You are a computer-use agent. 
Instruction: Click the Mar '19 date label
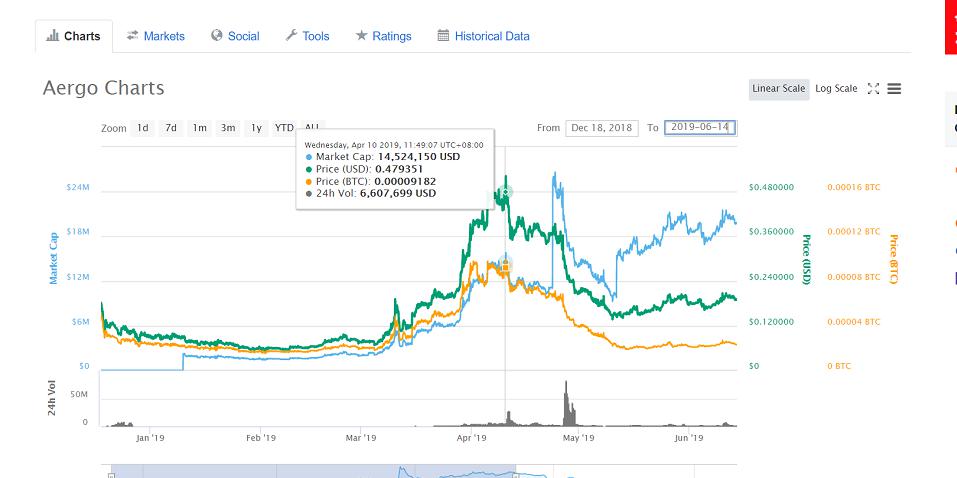[361, 438]
